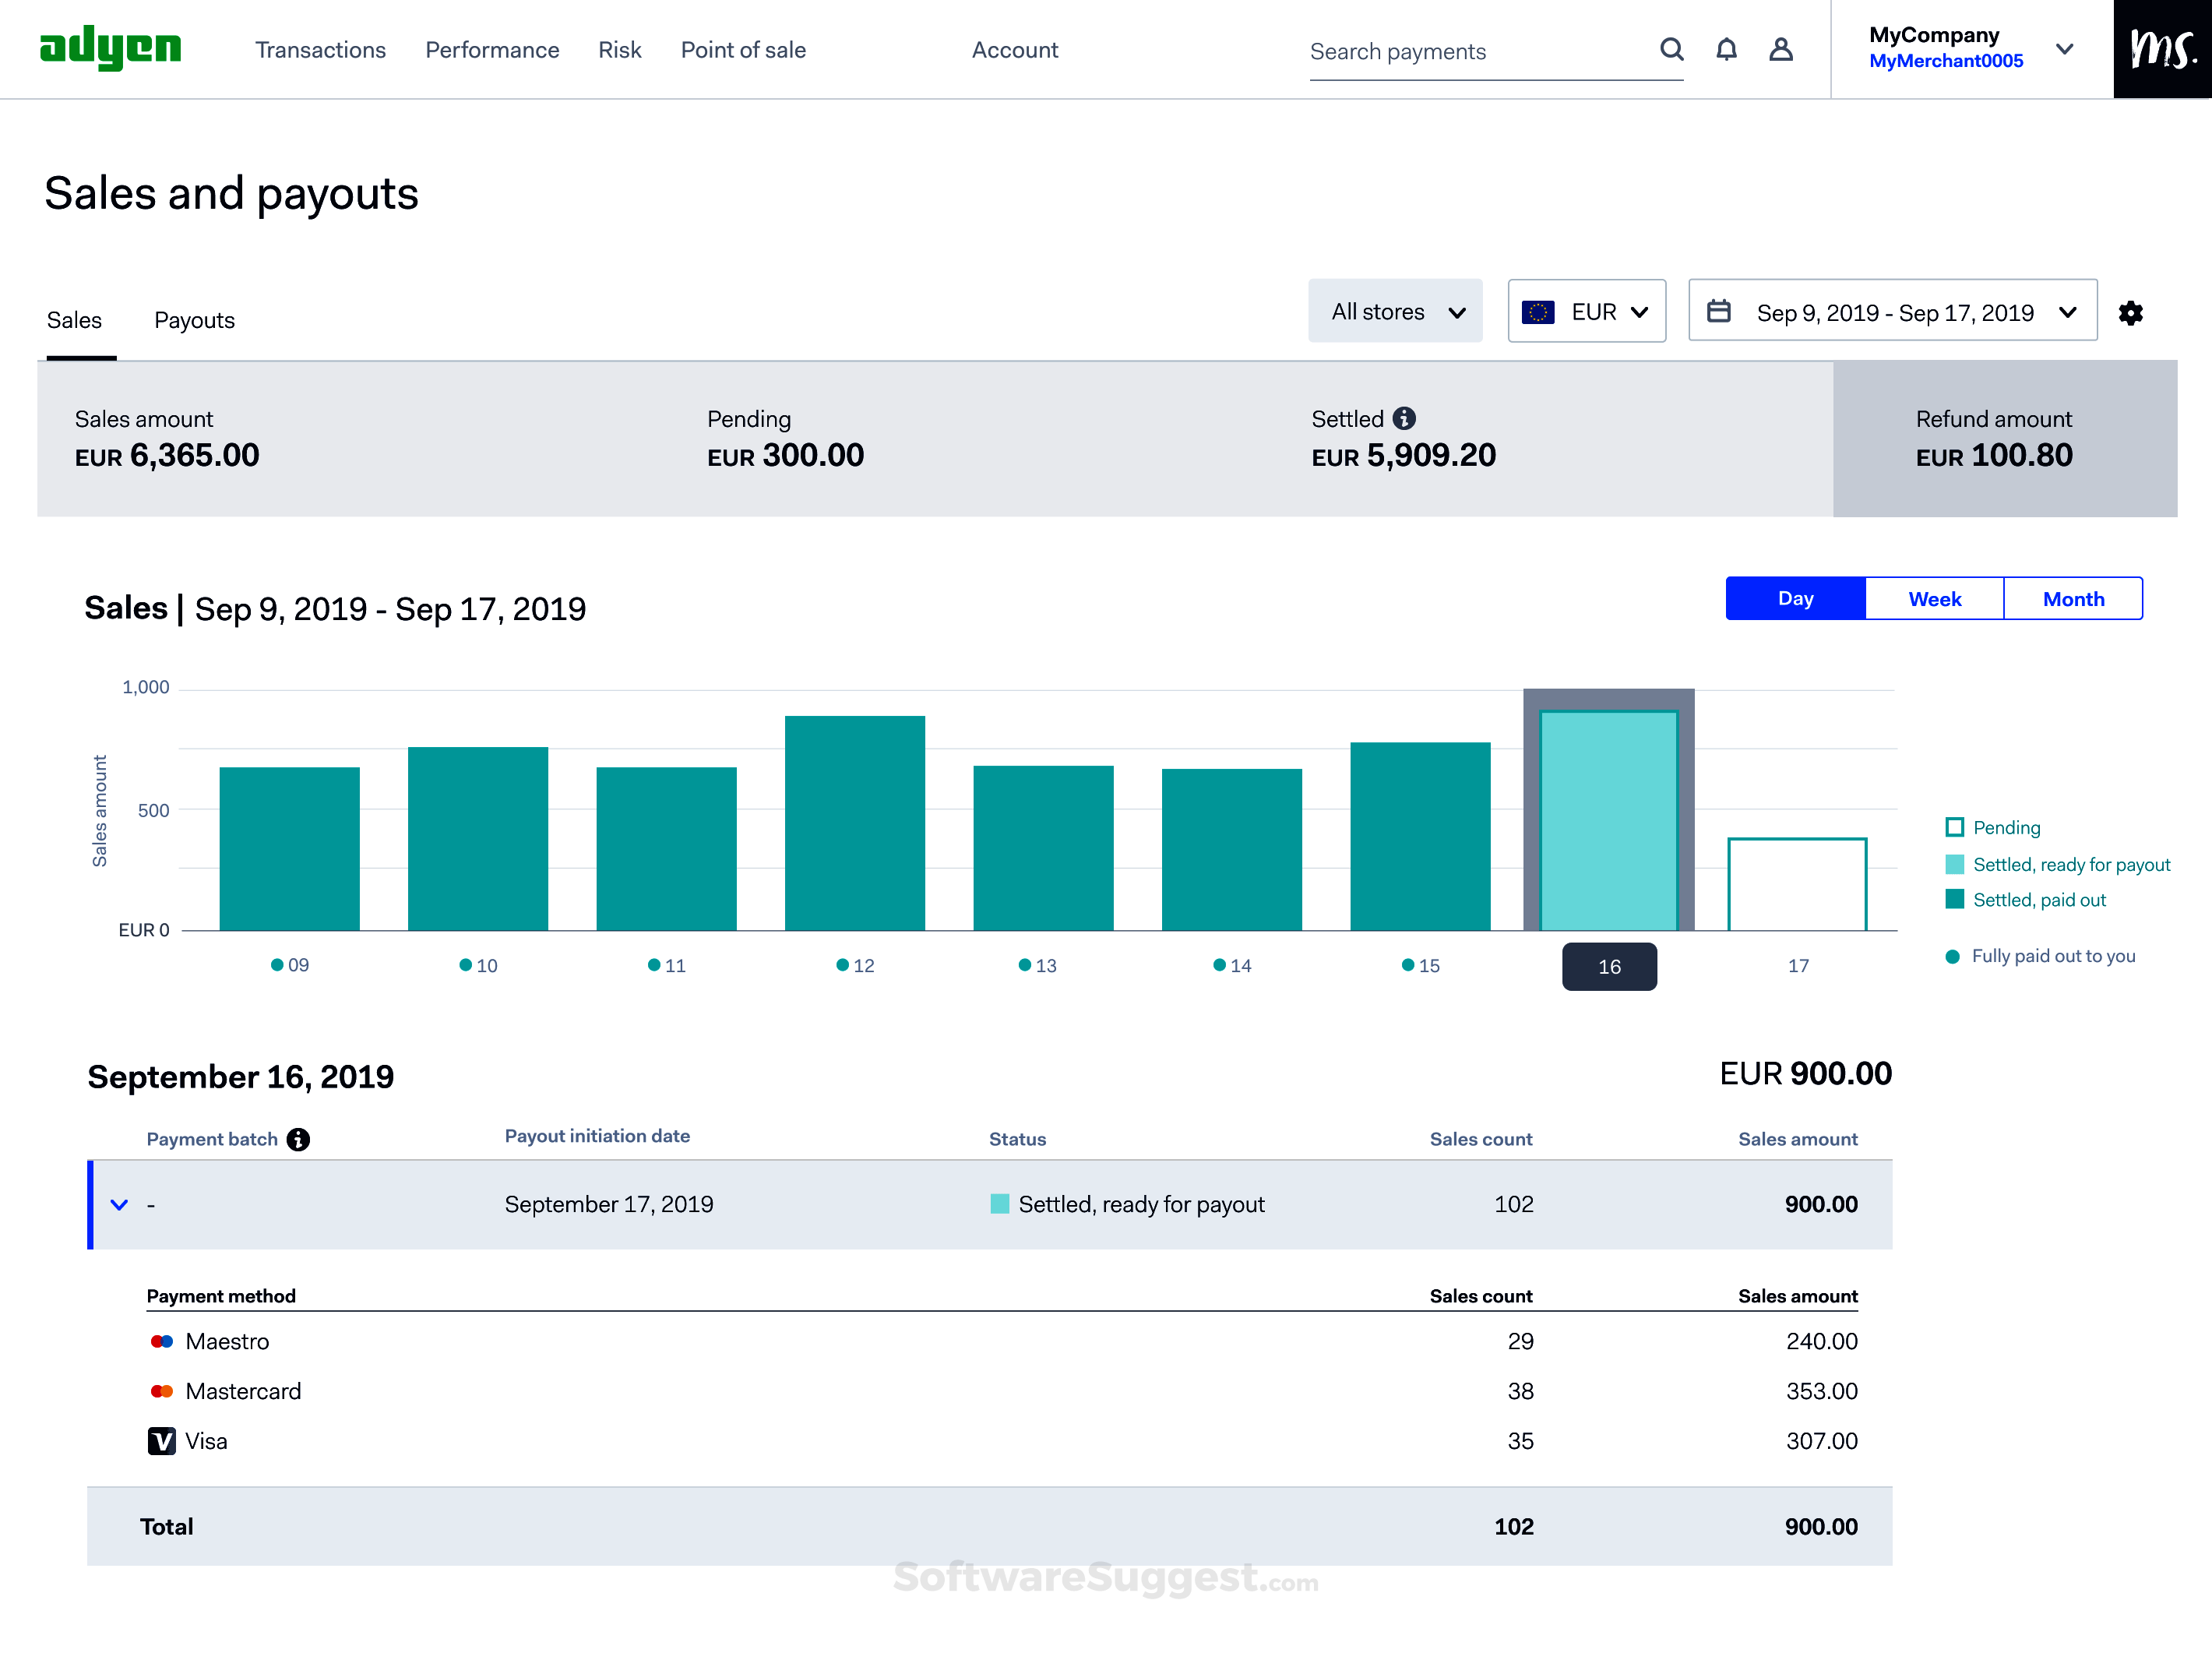Image resolution: width=2212 pixels, height=1653 pixels.
Task: Open the report settings gear
Action: click(x=2131, y=312)
